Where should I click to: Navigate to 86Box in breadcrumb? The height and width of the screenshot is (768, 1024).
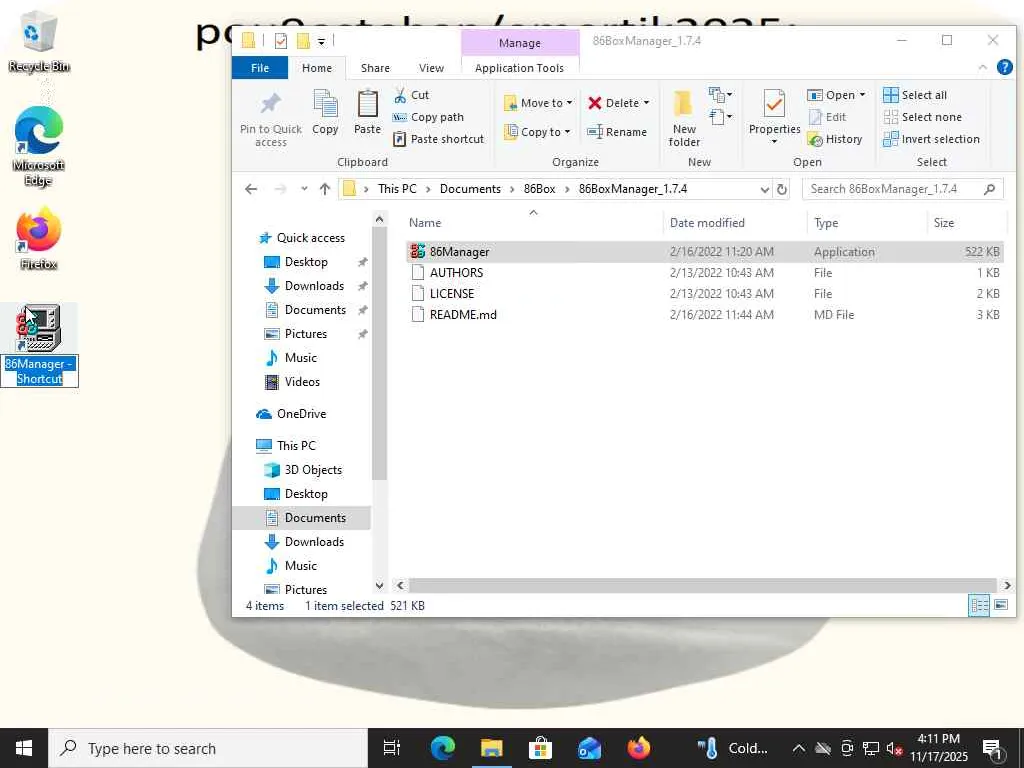[539, 189]
